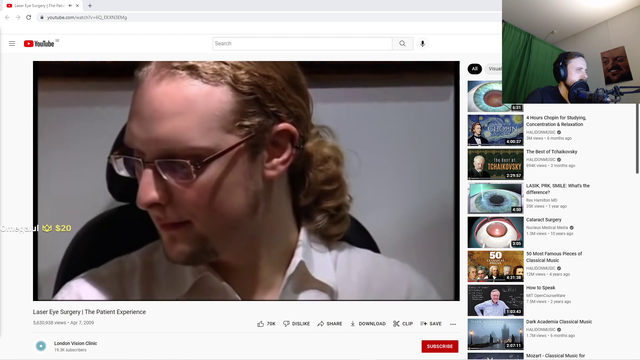Screen dimensions: 640x360
Task: Click Rex Hamilton MD channel name
Action: coord(542,200)
